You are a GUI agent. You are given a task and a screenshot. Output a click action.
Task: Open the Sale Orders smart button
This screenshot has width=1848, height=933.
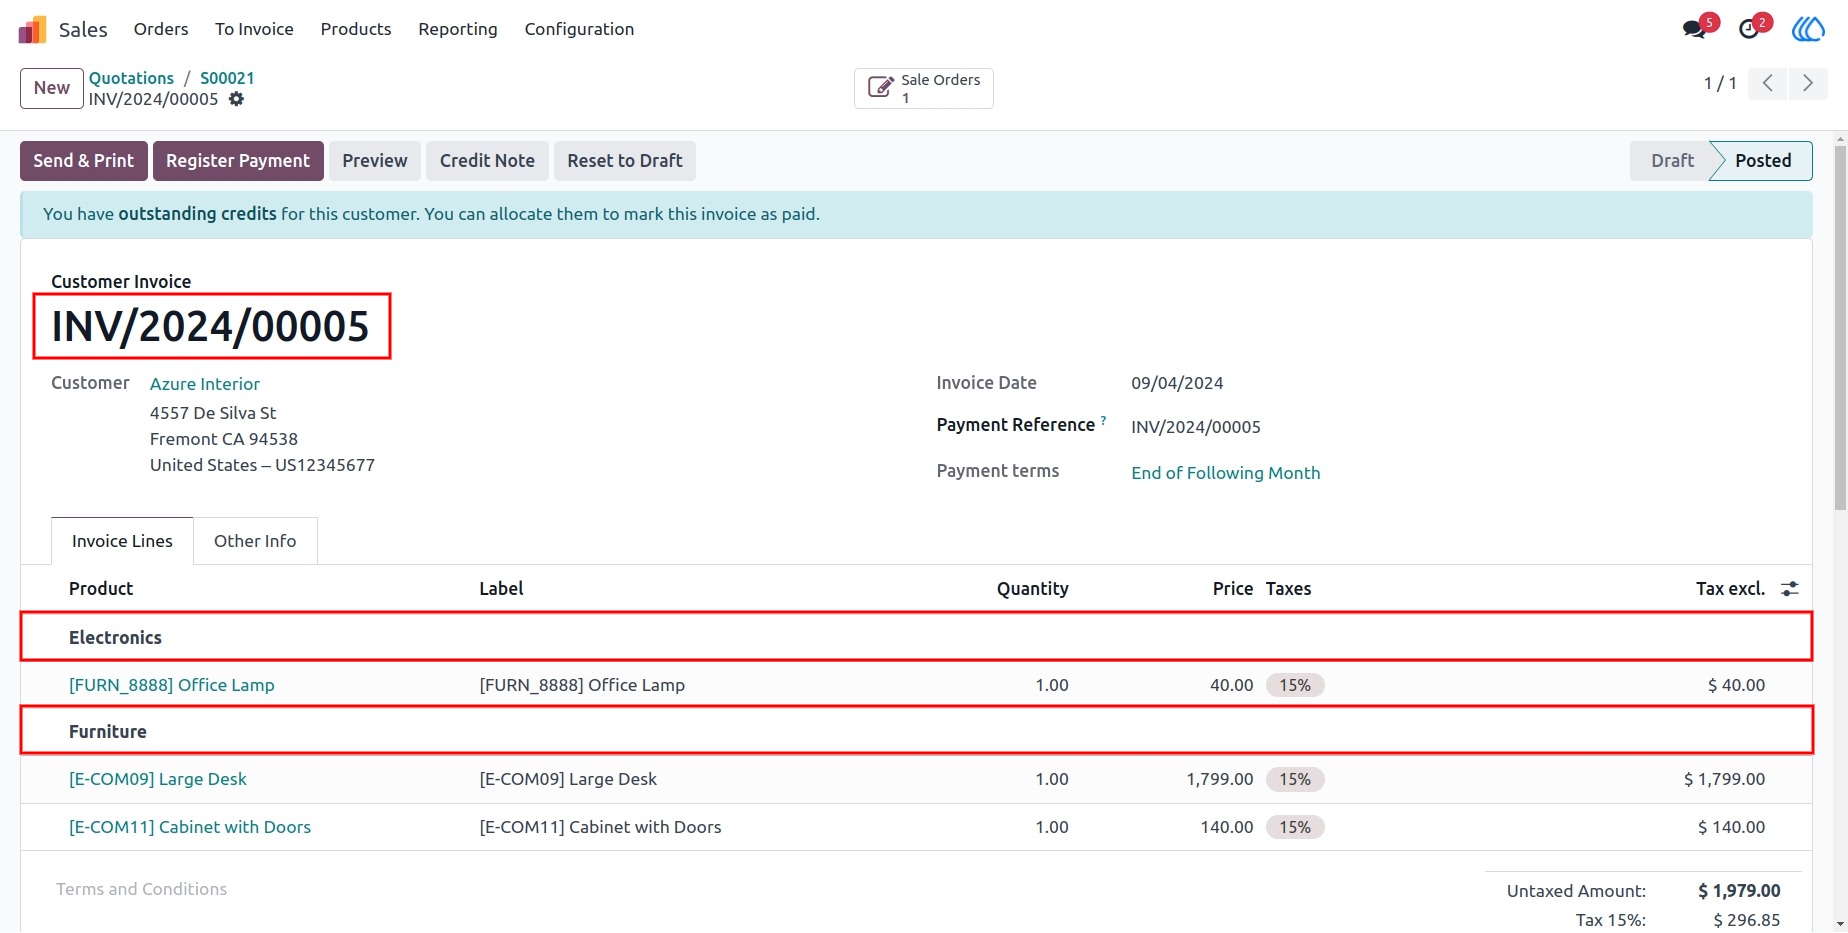click(x=924, y=88)
